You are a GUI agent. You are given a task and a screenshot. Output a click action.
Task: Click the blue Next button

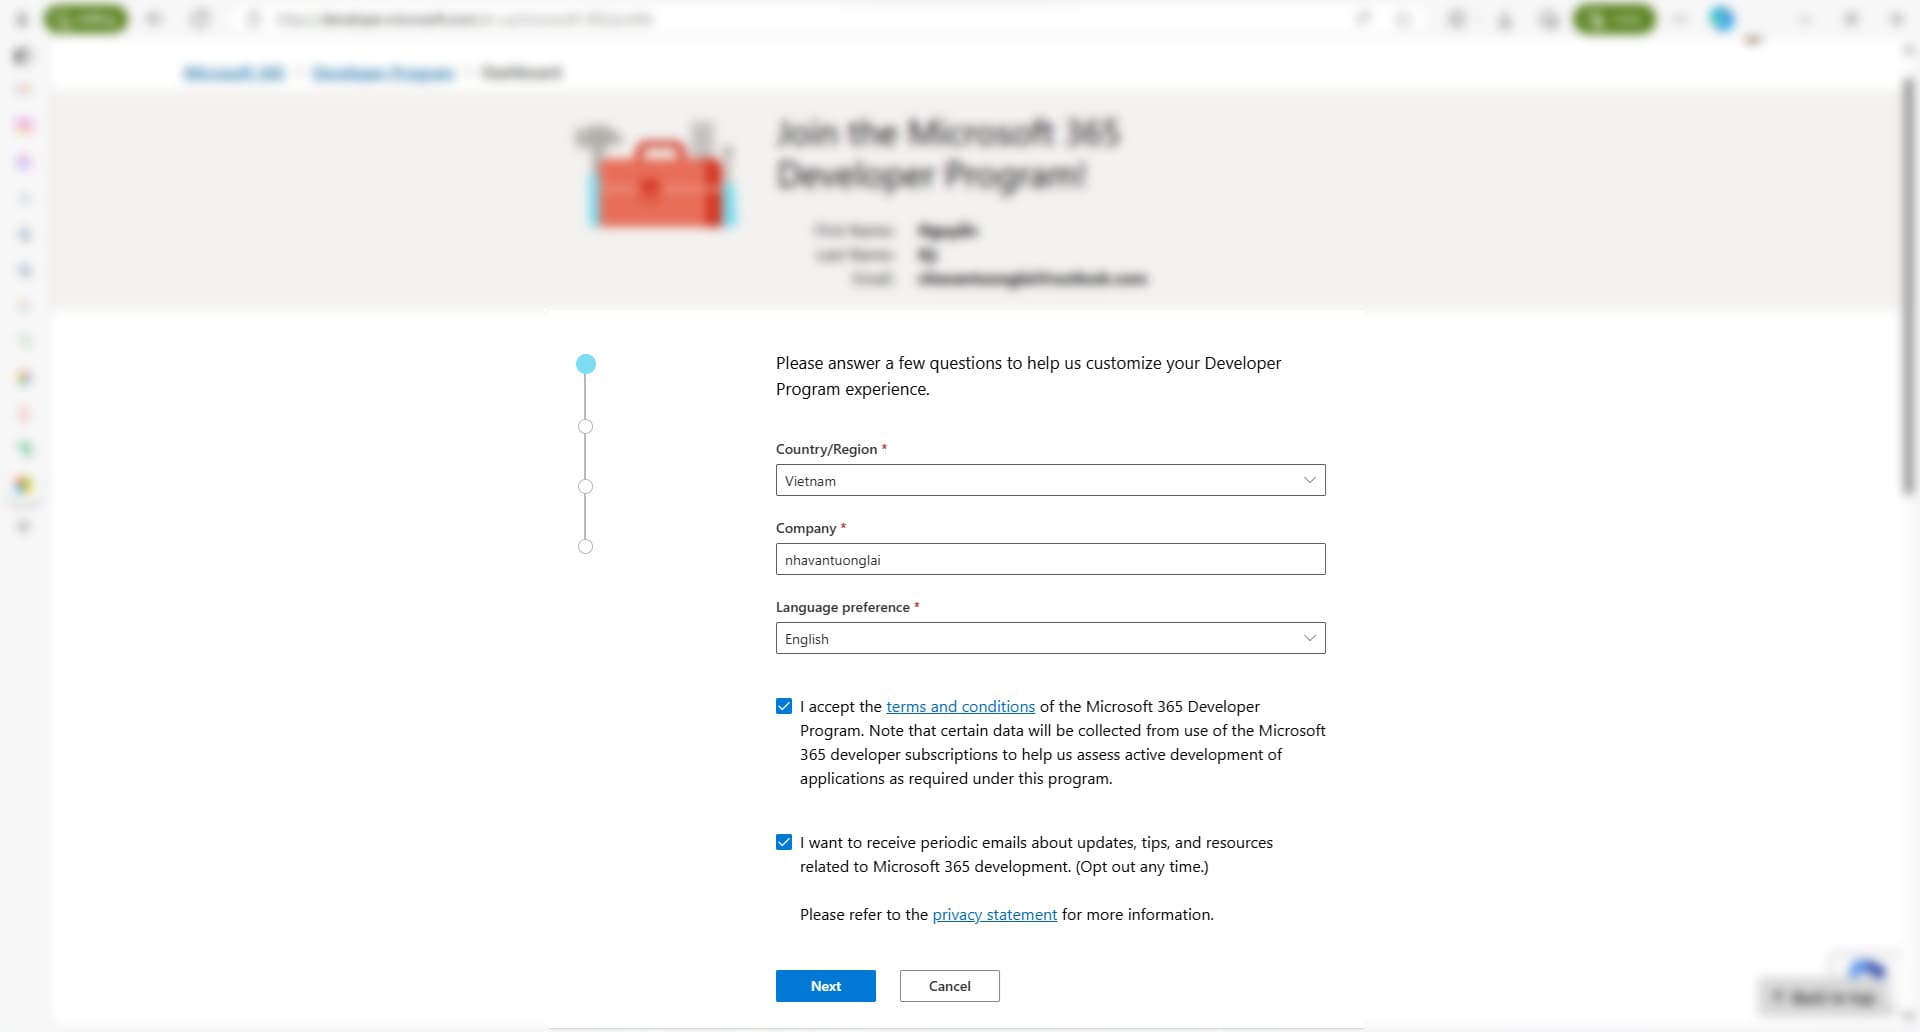(x=826, y=986)
